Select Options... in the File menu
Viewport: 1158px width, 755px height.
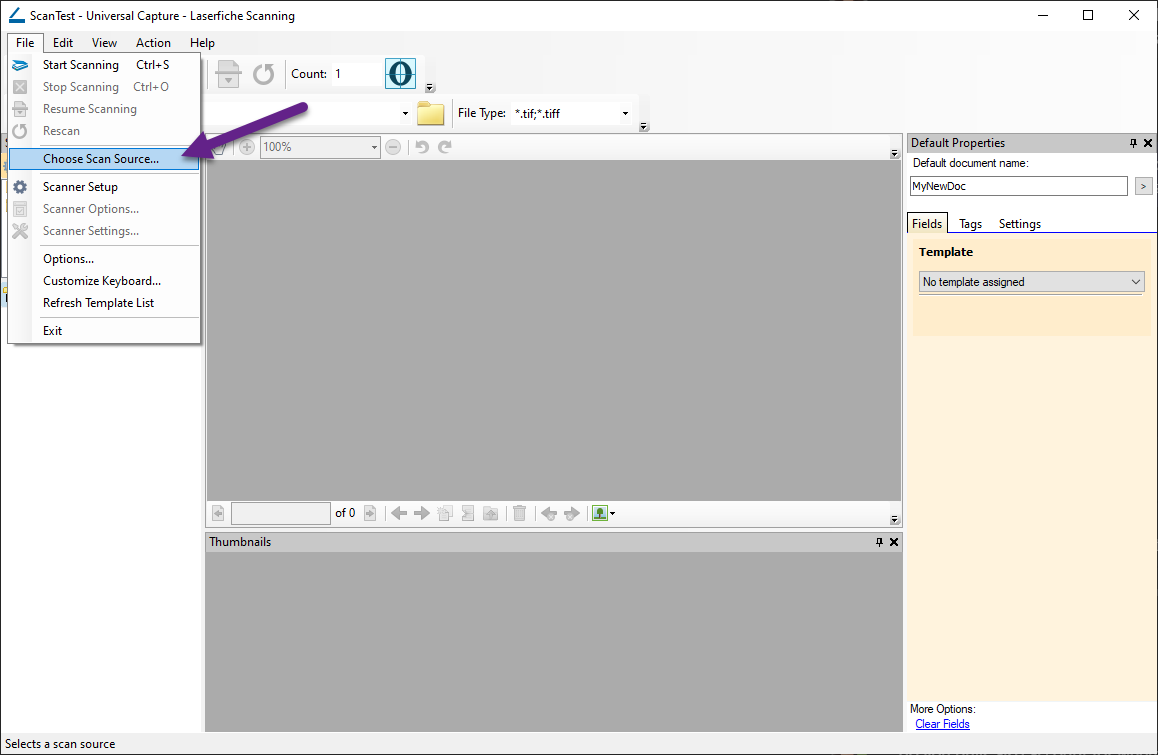[x=104, y=259]
